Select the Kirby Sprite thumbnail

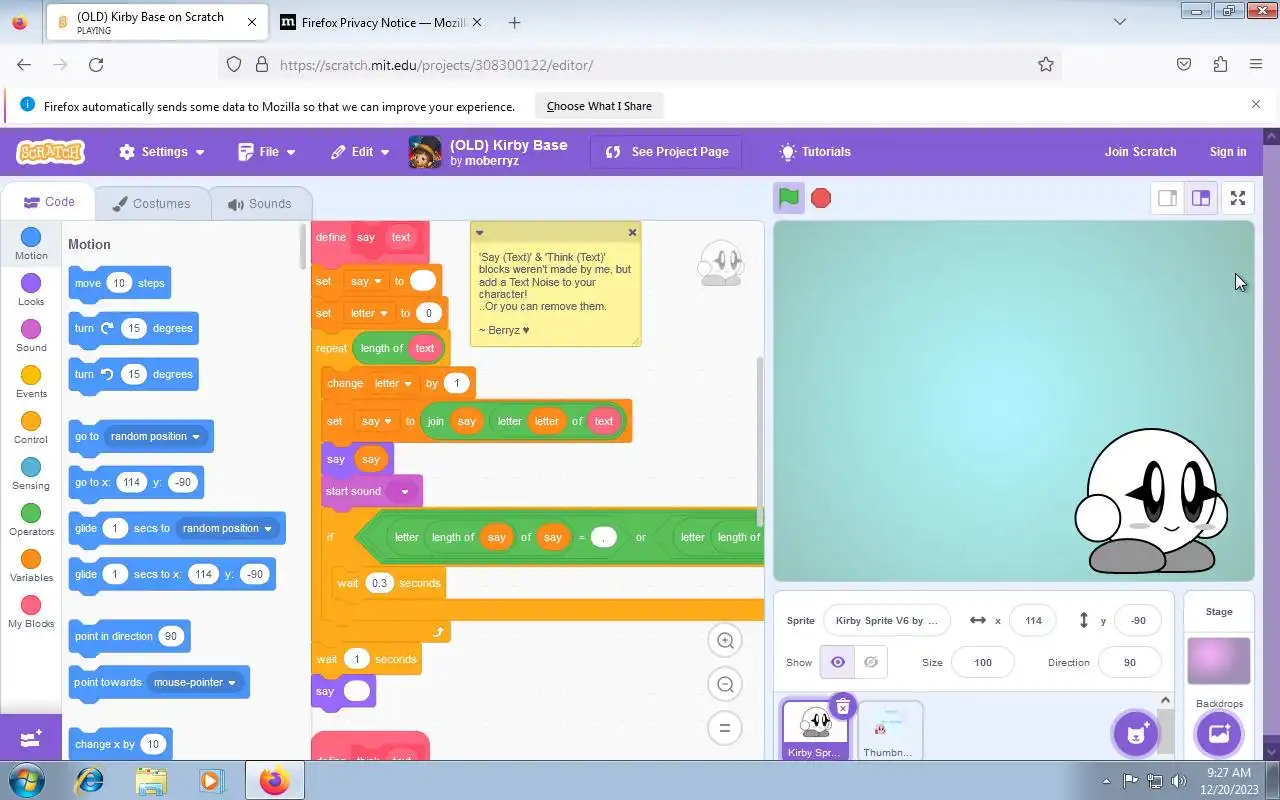tap(815, 730)
